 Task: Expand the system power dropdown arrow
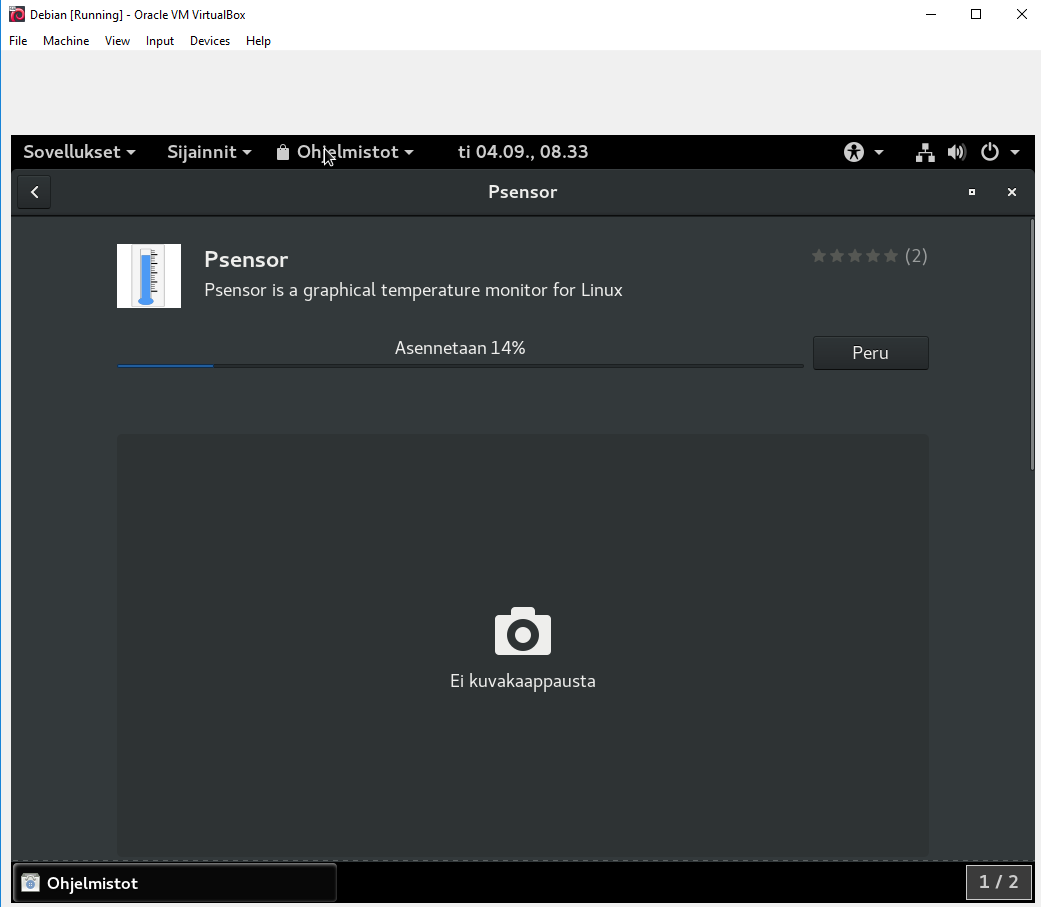tap(1015, 152)
